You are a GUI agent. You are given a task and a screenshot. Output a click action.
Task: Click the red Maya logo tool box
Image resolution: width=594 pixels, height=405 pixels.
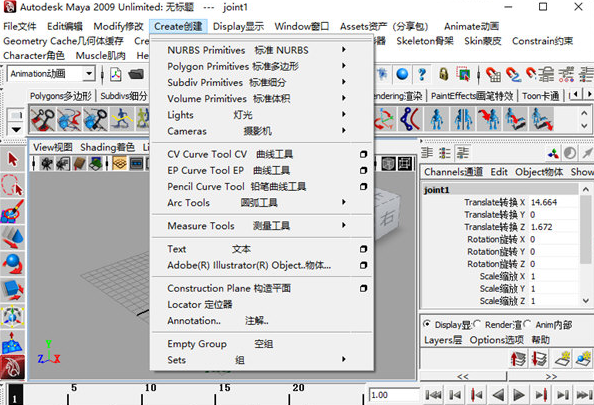coord(13,367)
